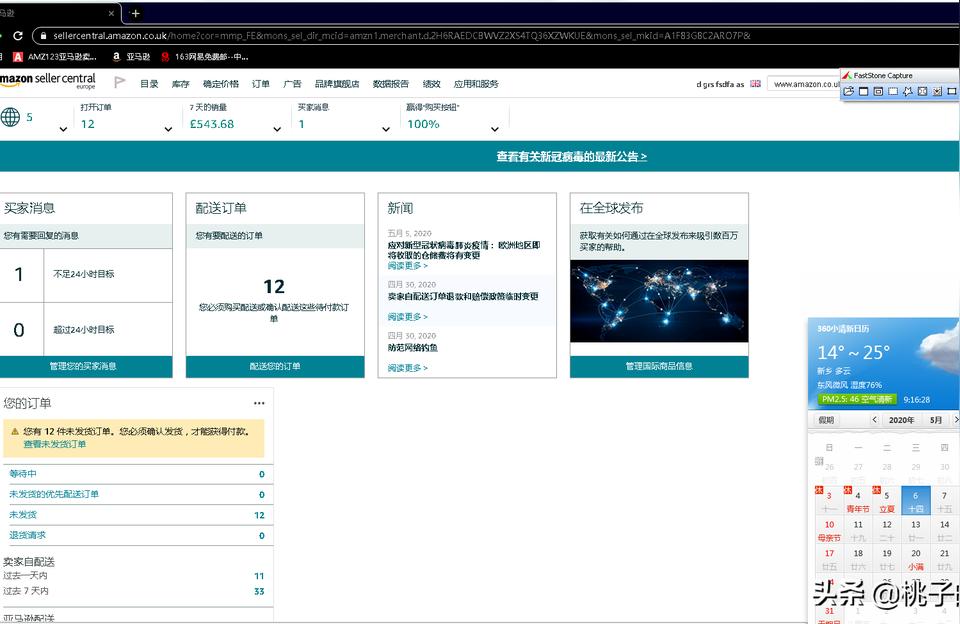The width and height of the screenshot is (960, 624).
Task: Click the 管理国际商品信息 button
Action: [x=659, y=366]
